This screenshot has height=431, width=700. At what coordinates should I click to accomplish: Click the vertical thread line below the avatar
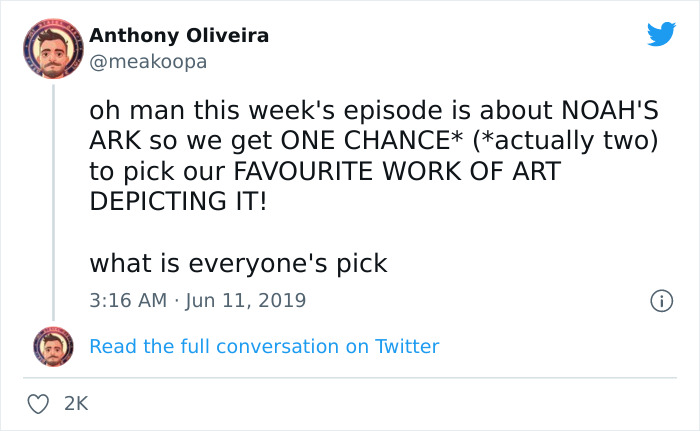[53, 200]
